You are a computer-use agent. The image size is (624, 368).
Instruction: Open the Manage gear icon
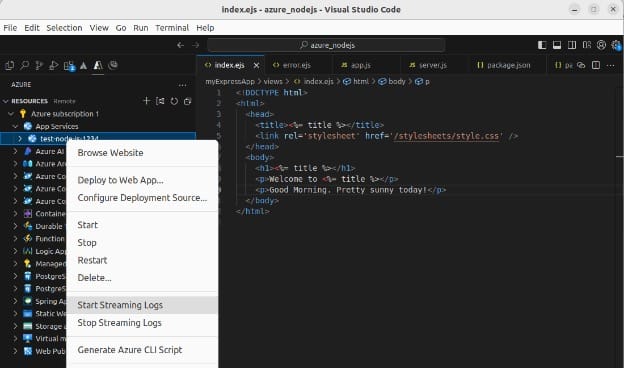[616, 45]
